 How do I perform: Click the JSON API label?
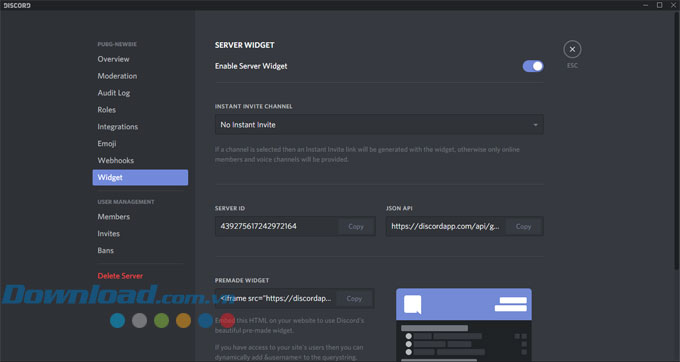pos(399,209)
